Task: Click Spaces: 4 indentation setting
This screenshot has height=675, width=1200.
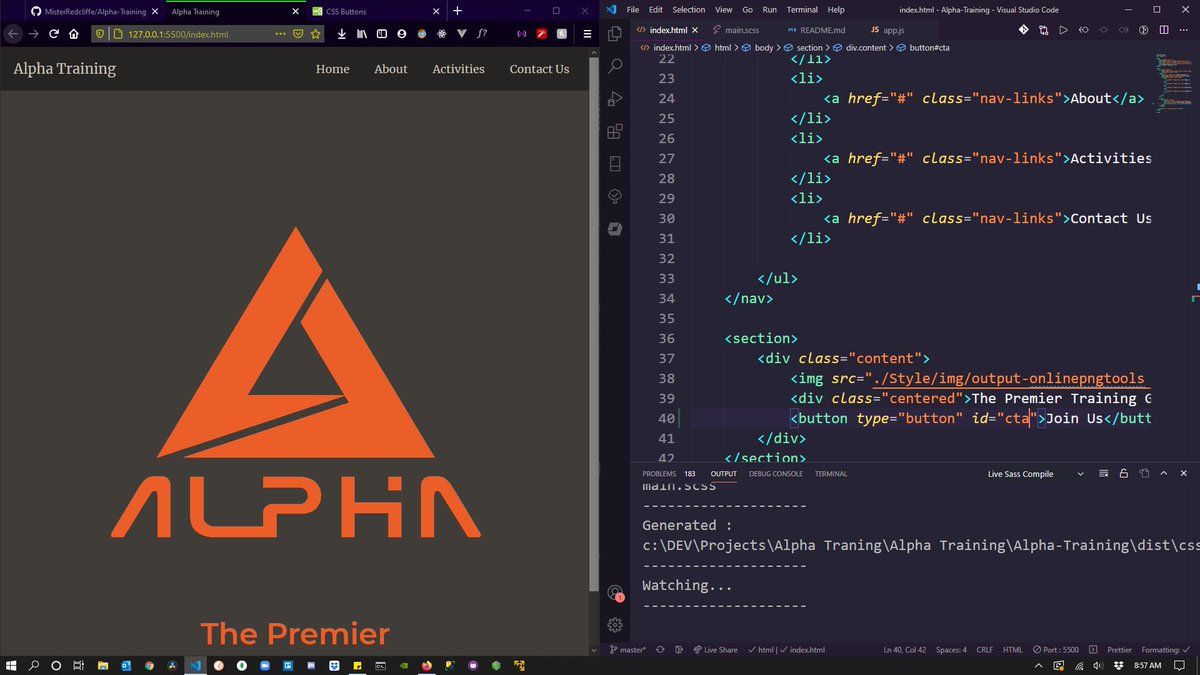Action: pyautogui.click(x=950, y=649)
